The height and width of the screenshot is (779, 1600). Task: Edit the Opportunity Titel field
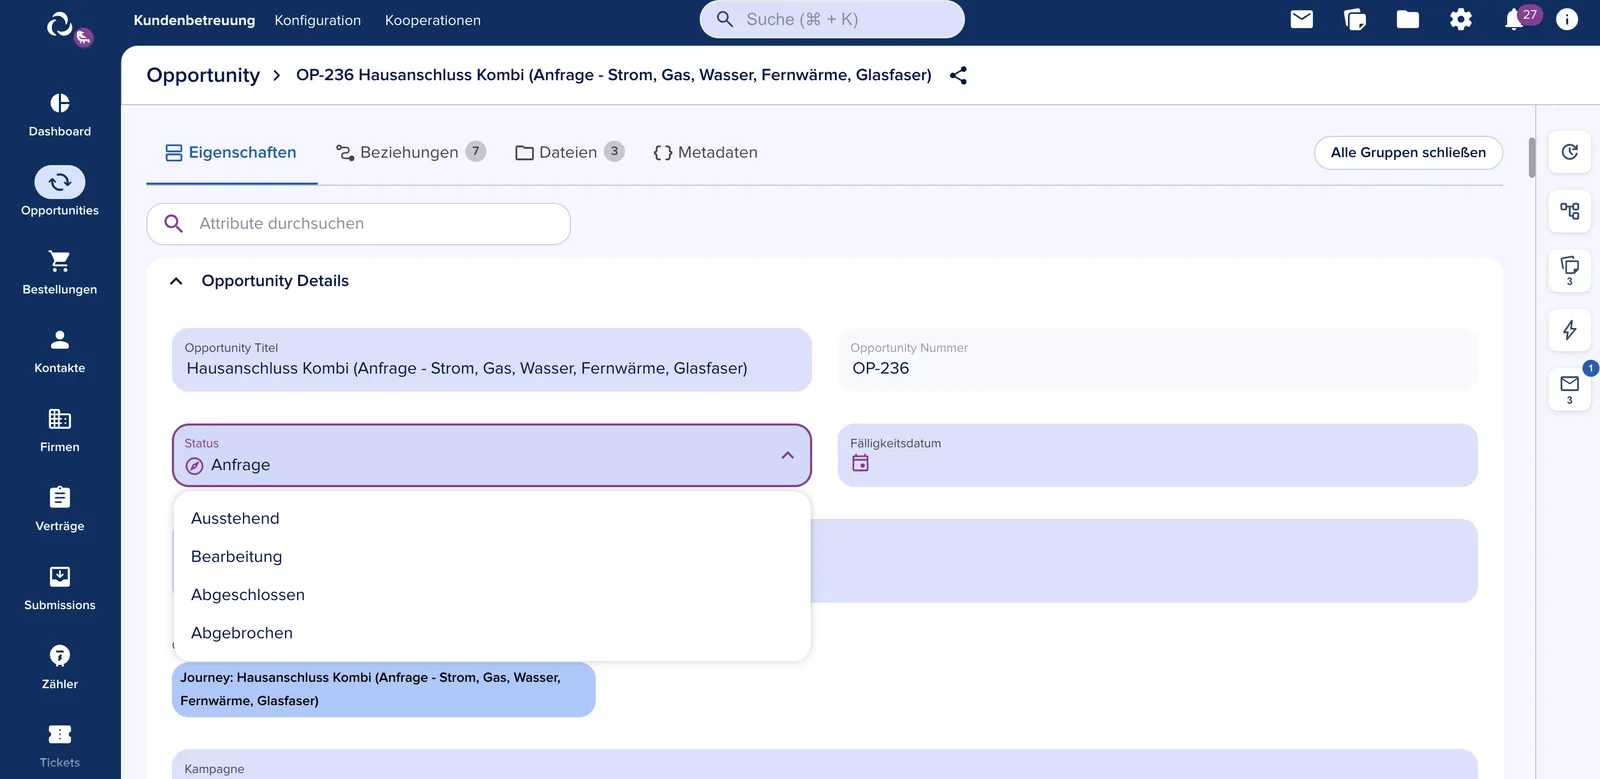coord(491,360)
